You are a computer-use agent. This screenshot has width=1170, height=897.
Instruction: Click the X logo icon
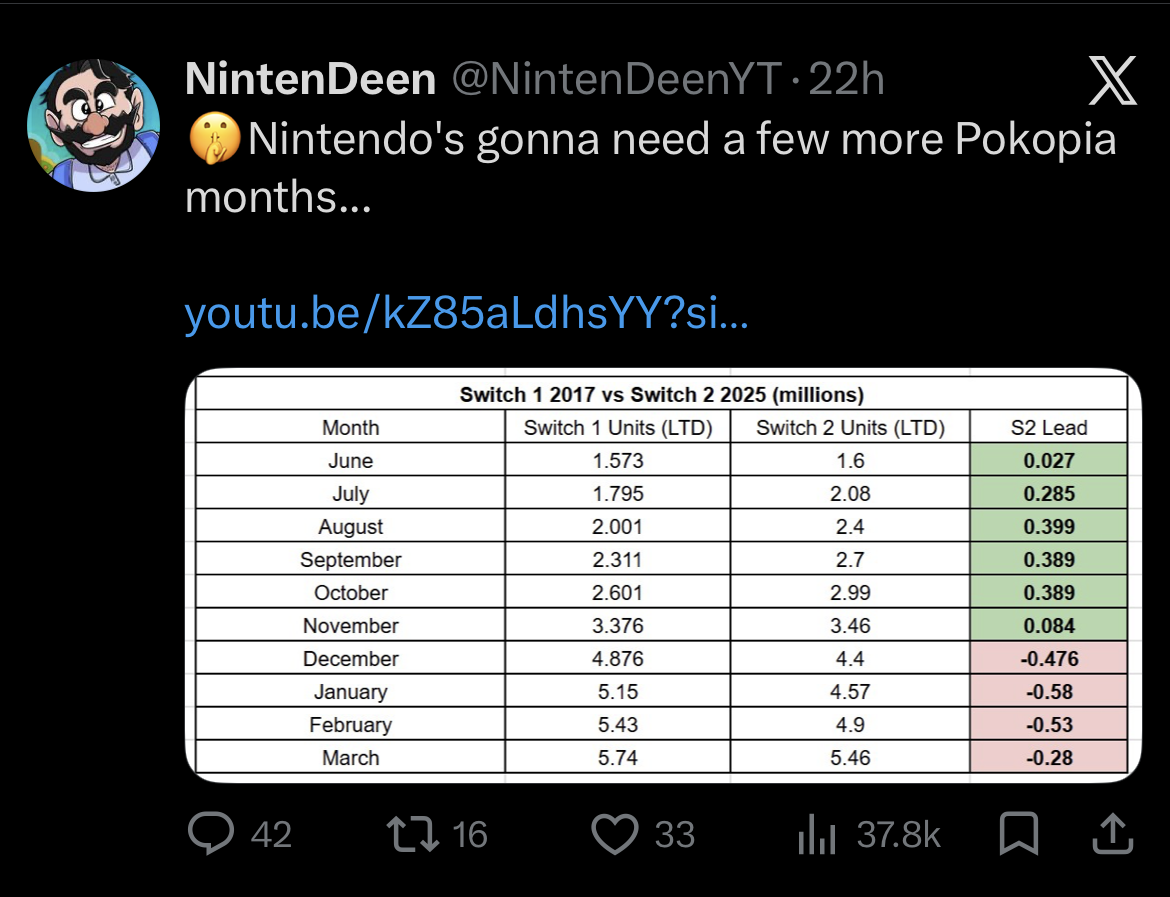click(x=1112, y=81)
